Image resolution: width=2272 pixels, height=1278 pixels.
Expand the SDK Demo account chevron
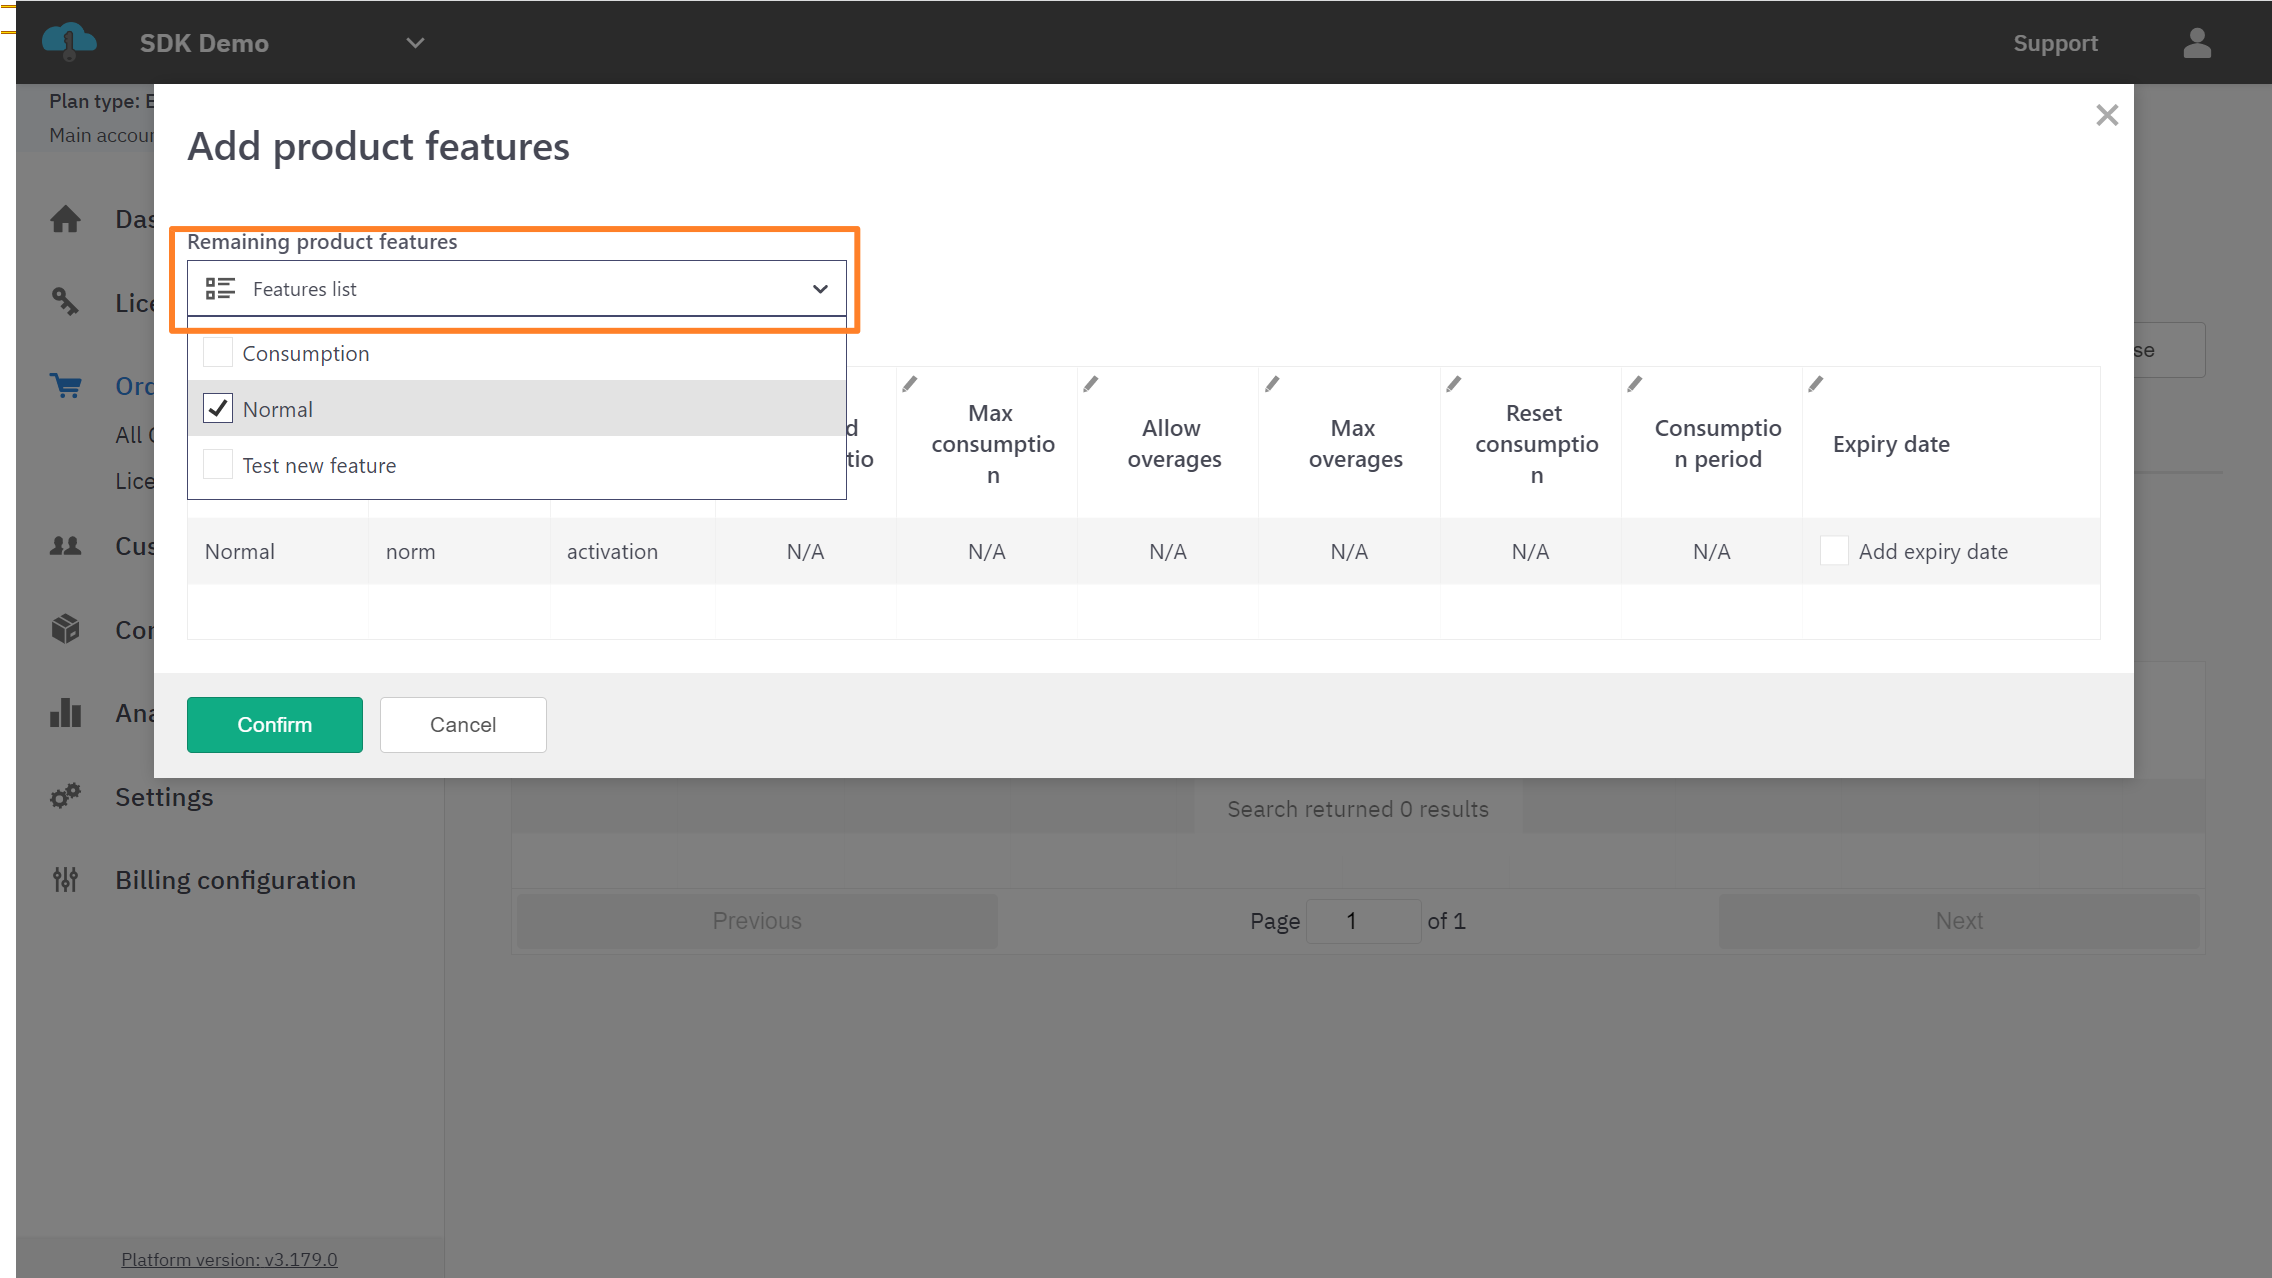coord(415,43)
